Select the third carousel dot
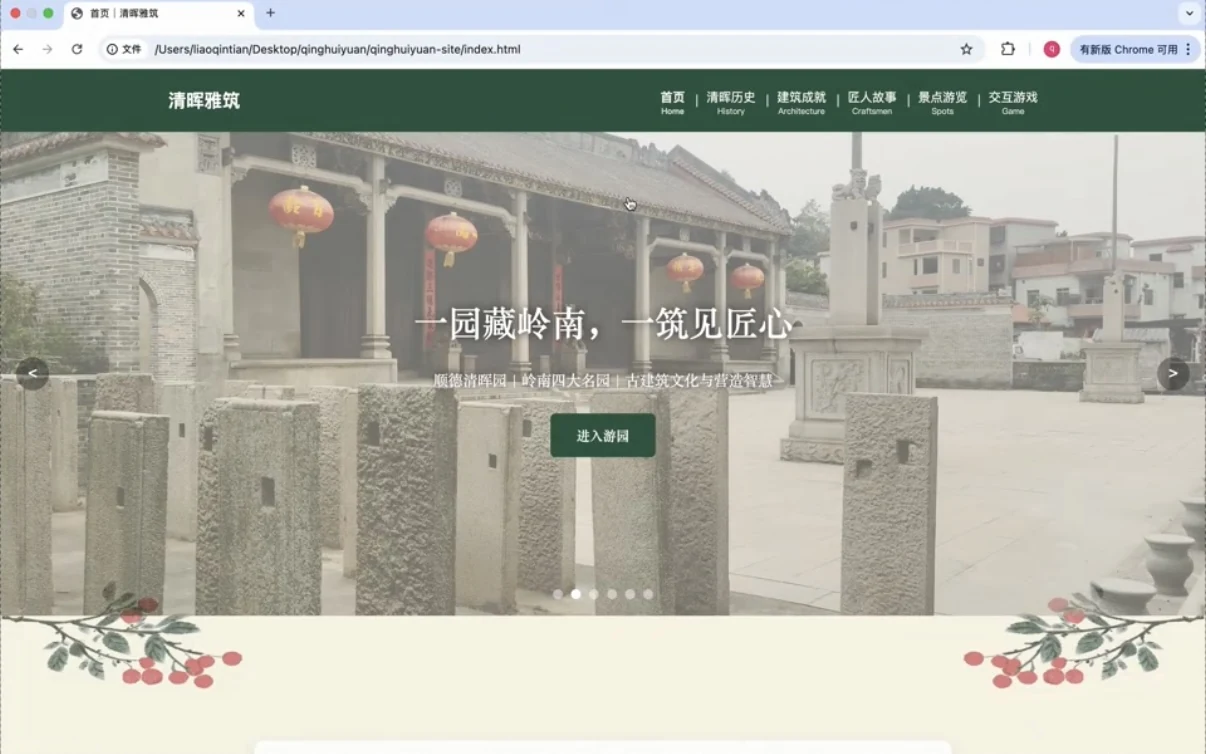Image resolution: width=1206 pixels, height=754 pixels. tap(594, 594)
